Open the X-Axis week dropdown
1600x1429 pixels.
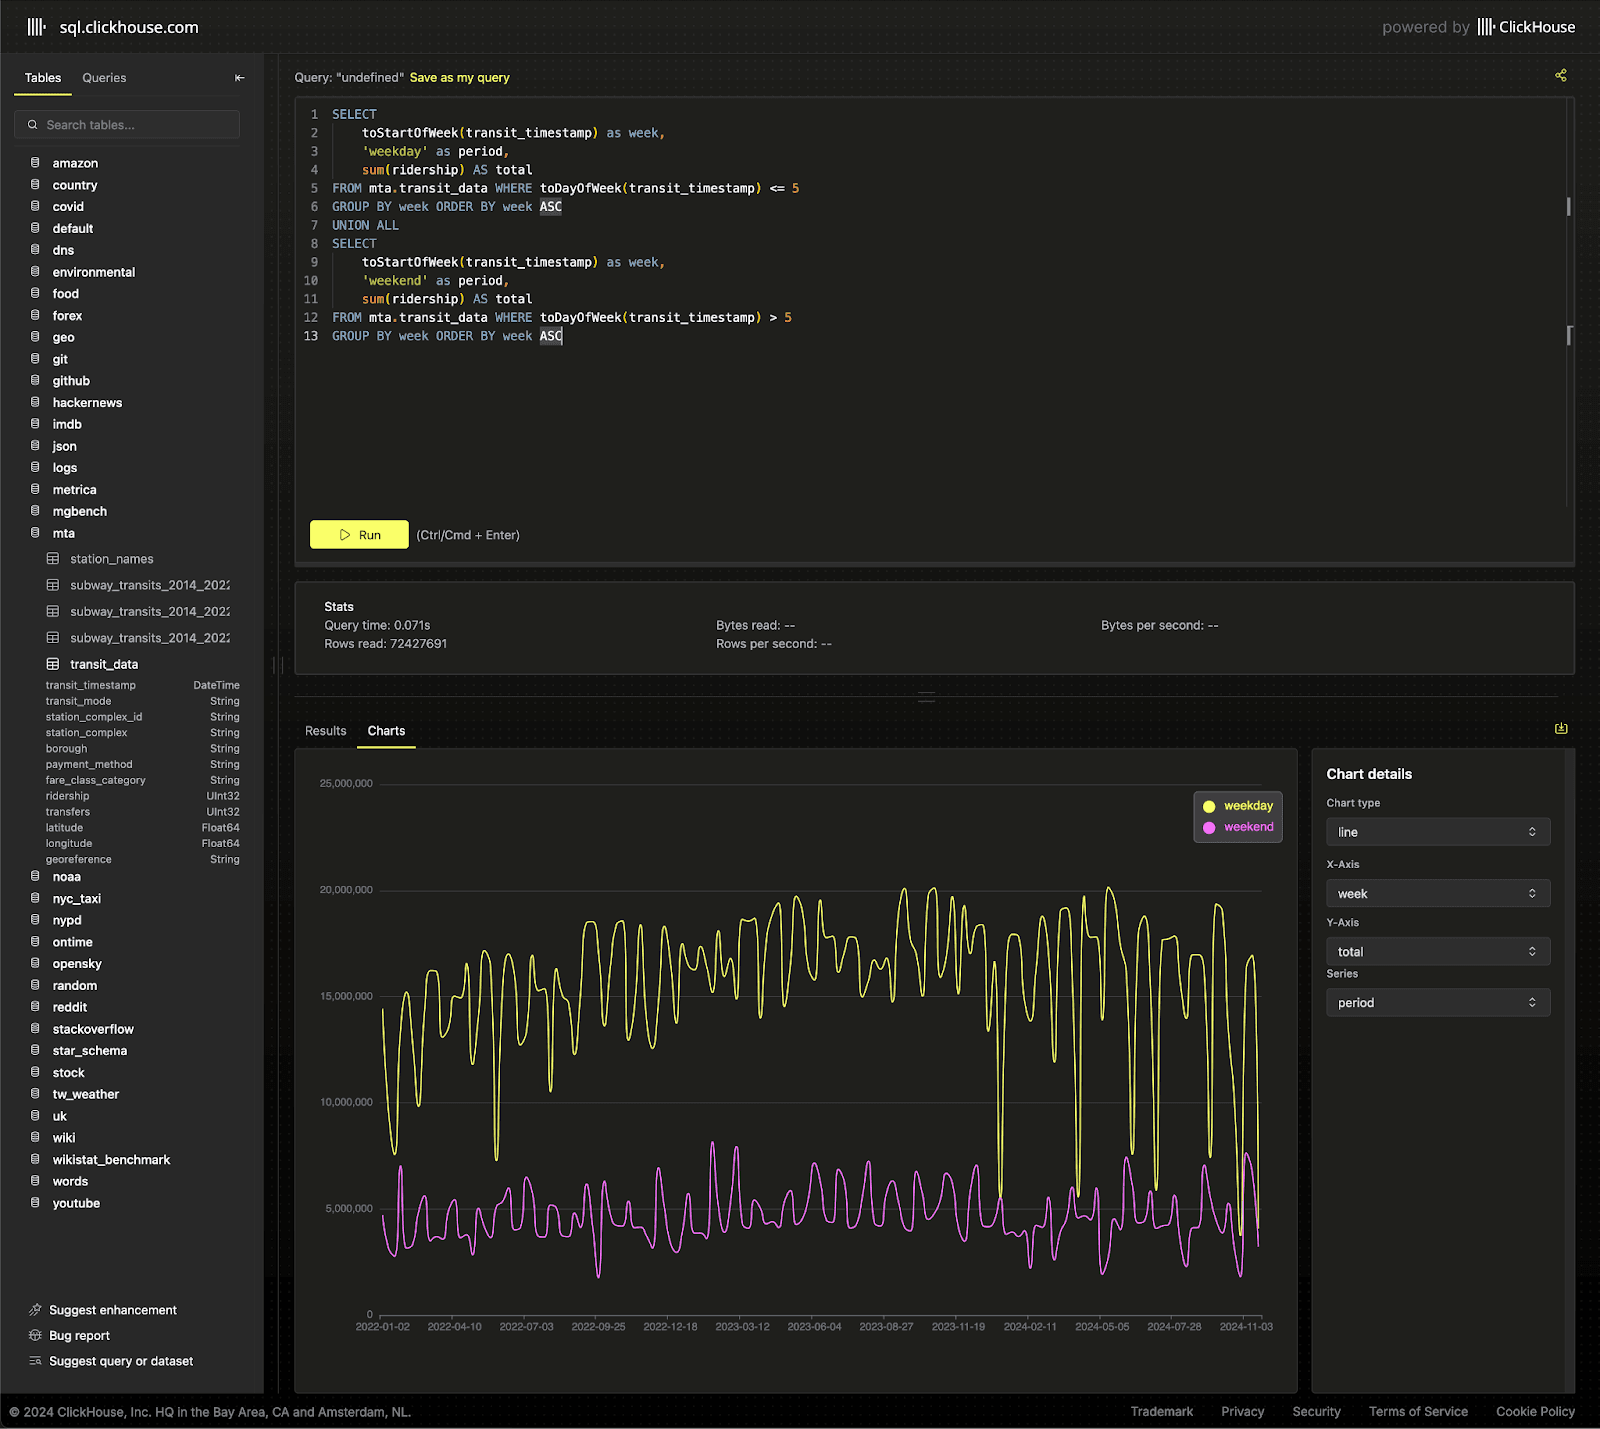point(1437,894)
